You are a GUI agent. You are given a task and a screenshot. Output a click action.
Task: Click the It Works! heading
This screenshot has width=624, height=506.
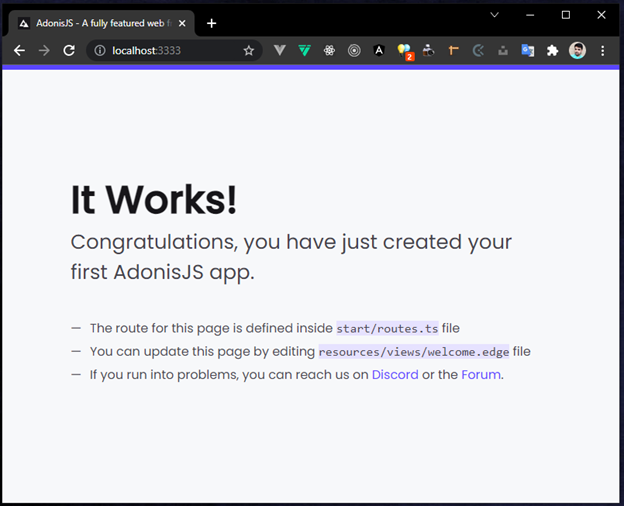coord(154,199)
